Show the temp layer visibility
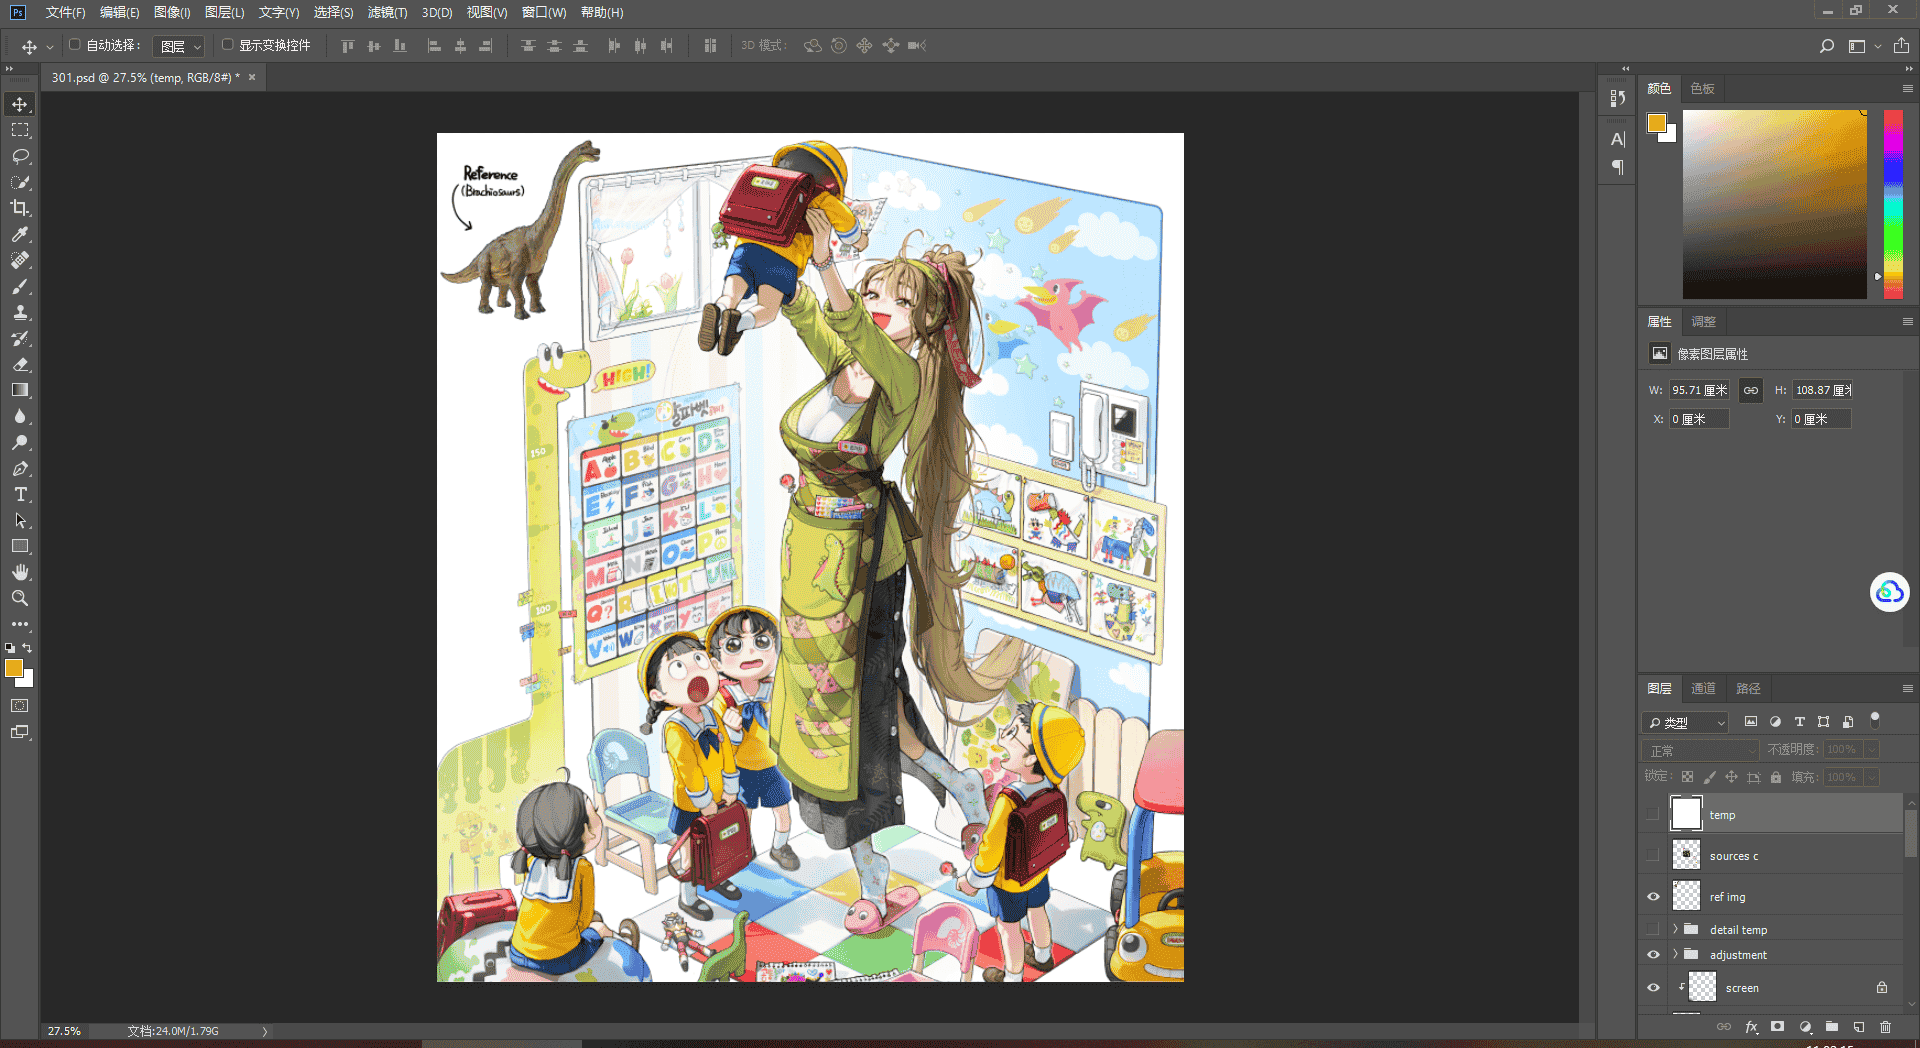Viewport: 1920px width, 1048px height. 1652,814
